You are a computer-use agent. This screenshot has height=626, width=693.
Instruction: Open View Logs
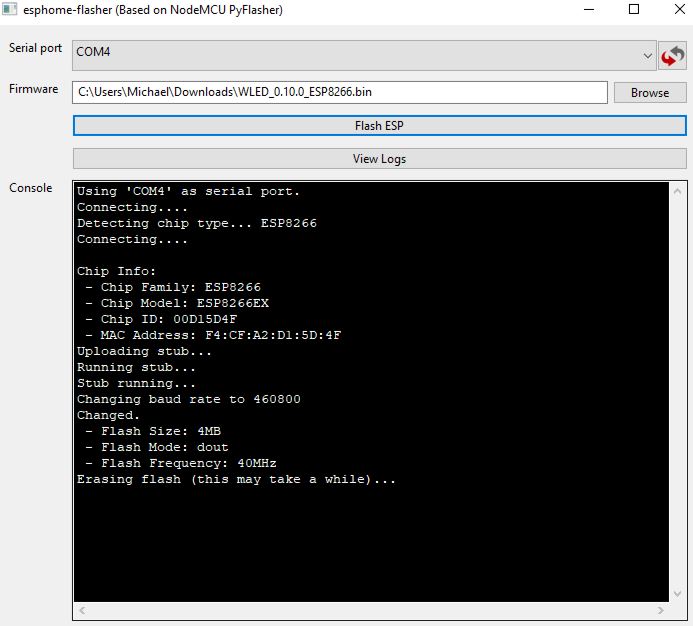[380, 159]
